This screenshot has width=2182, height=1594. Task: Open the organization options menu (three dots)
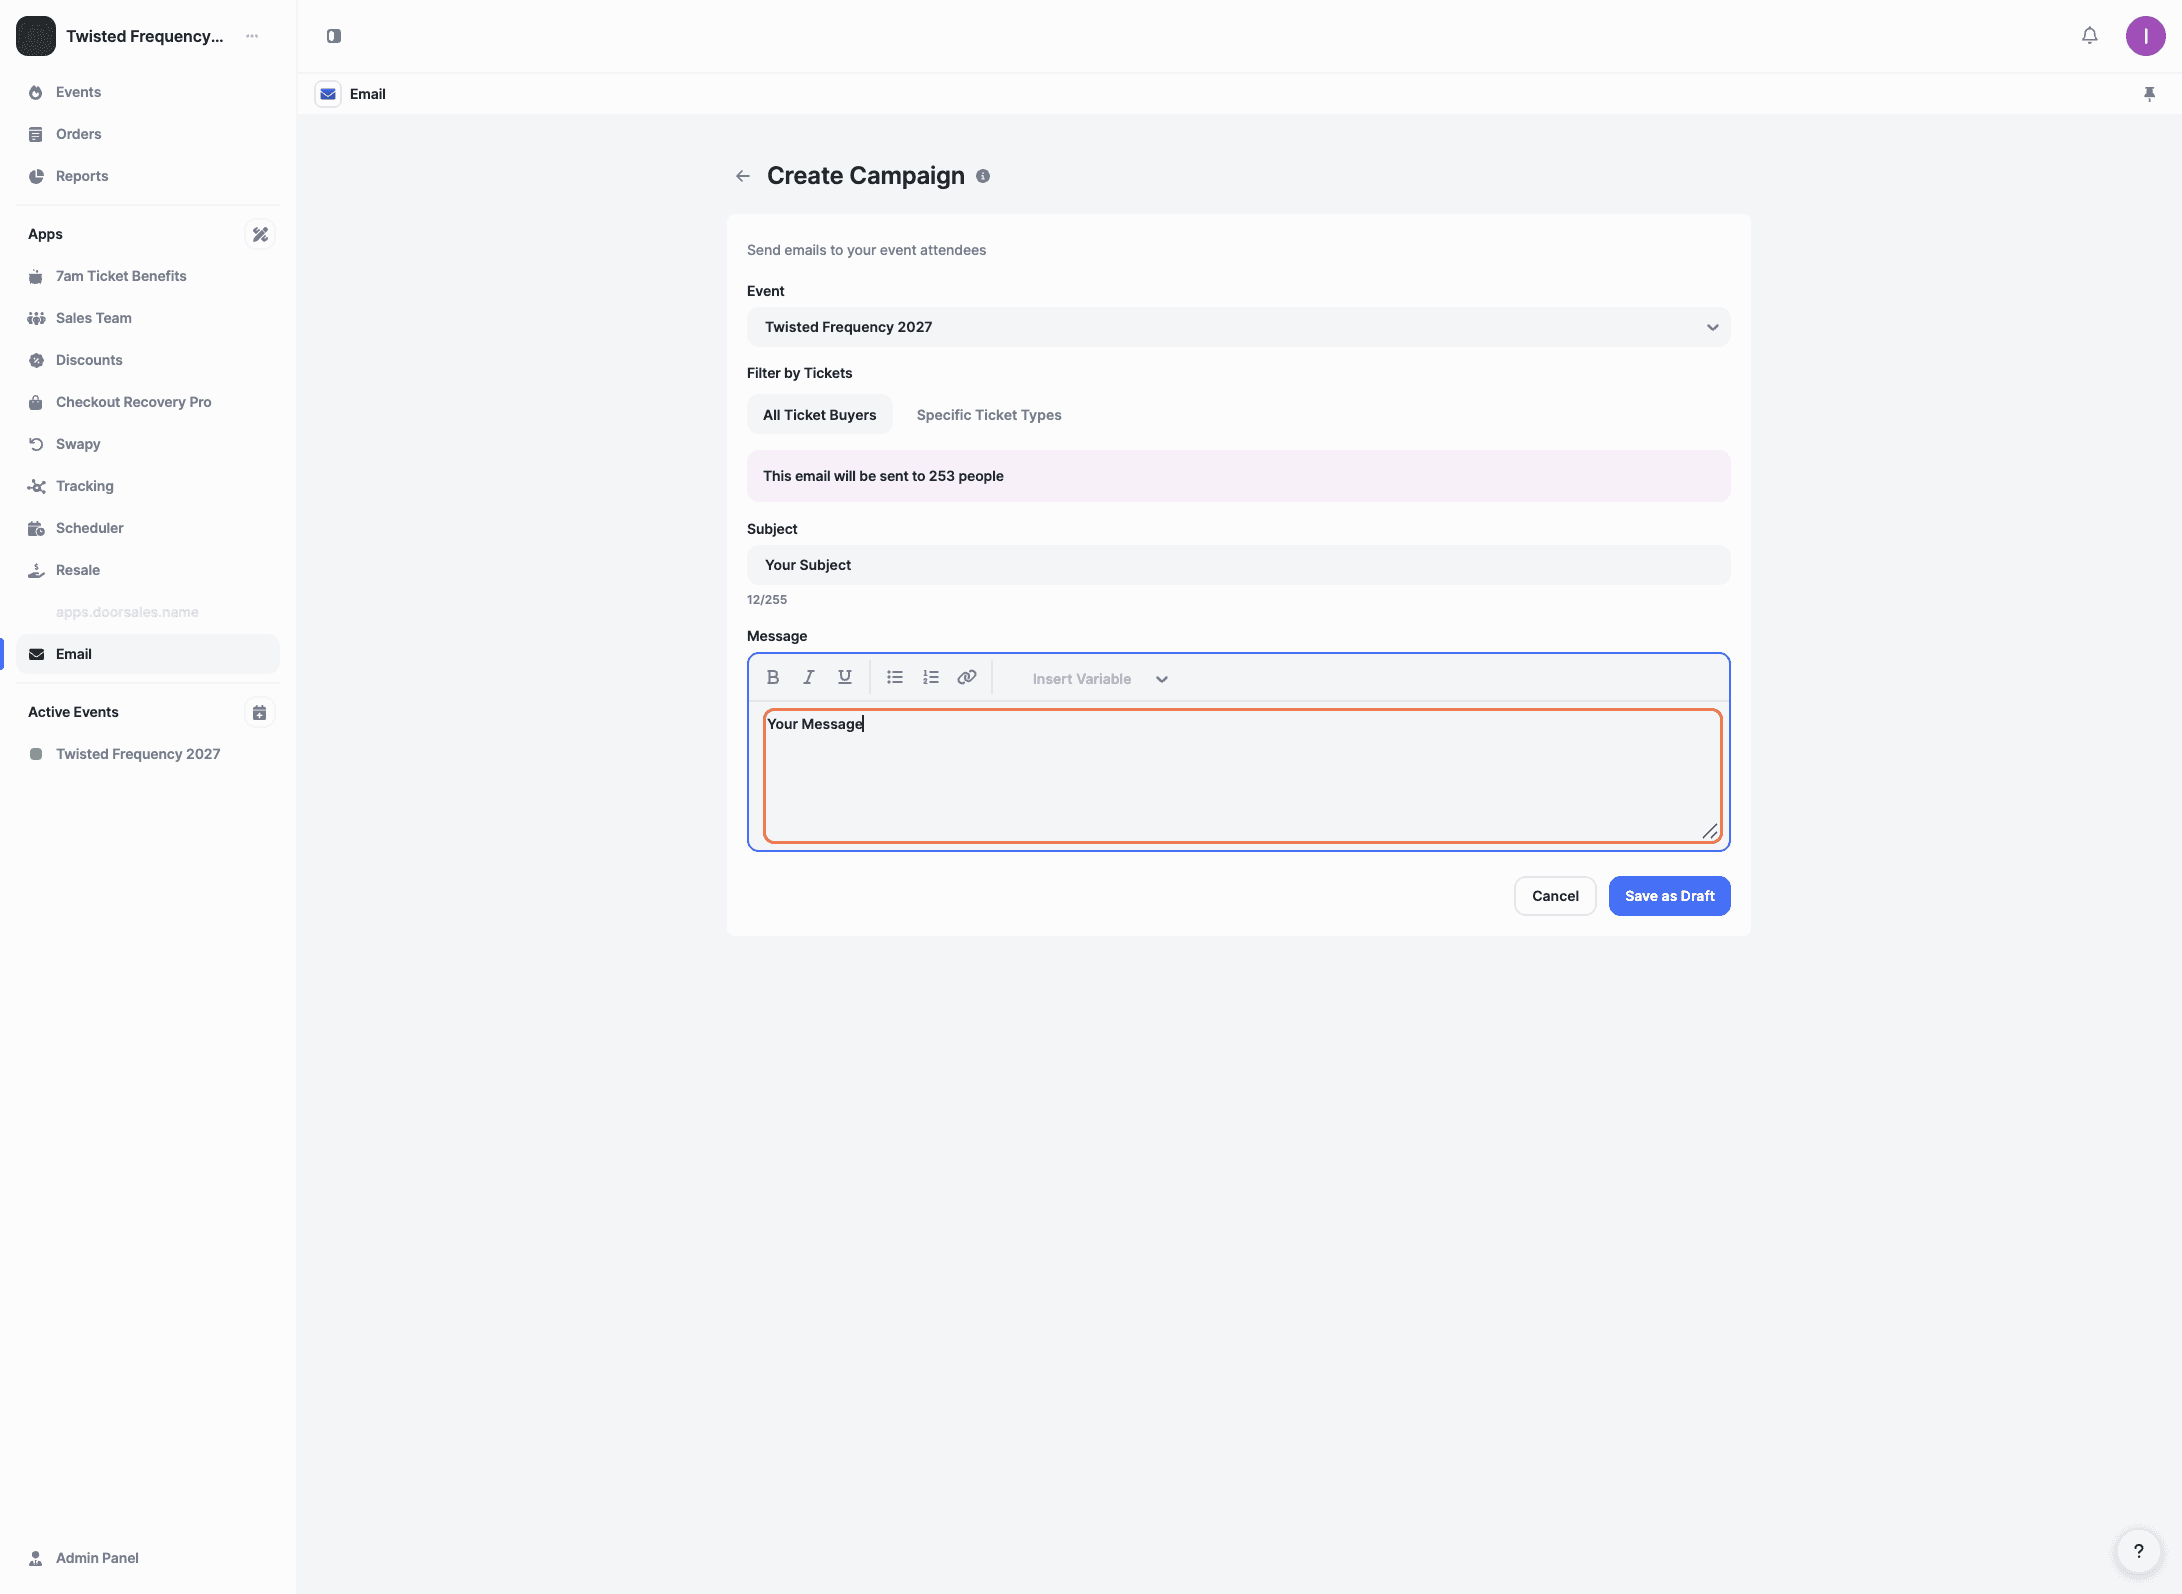[252, 36]
